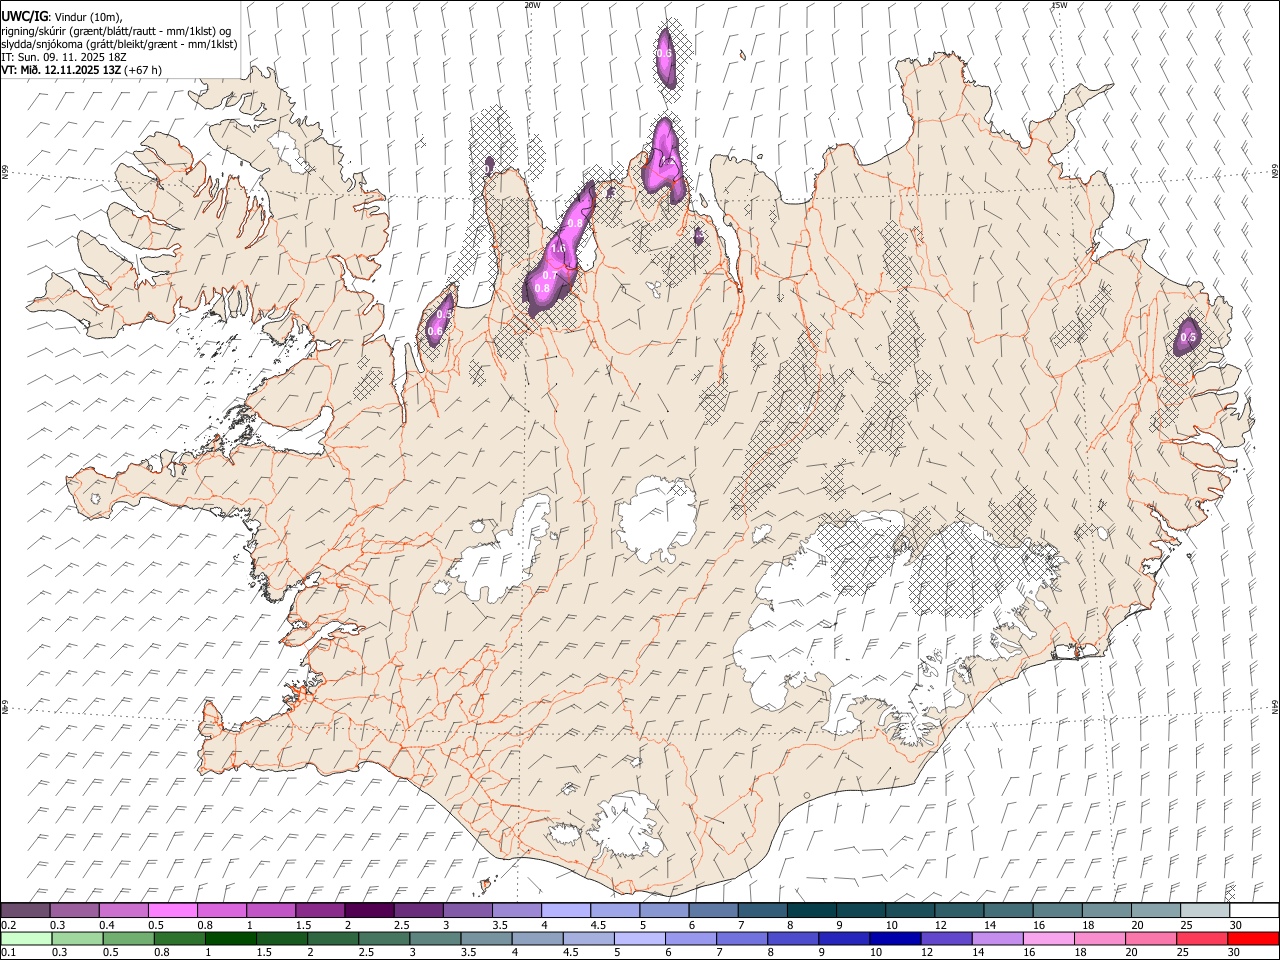Click the 15W longitude label

click(1059, 5)
